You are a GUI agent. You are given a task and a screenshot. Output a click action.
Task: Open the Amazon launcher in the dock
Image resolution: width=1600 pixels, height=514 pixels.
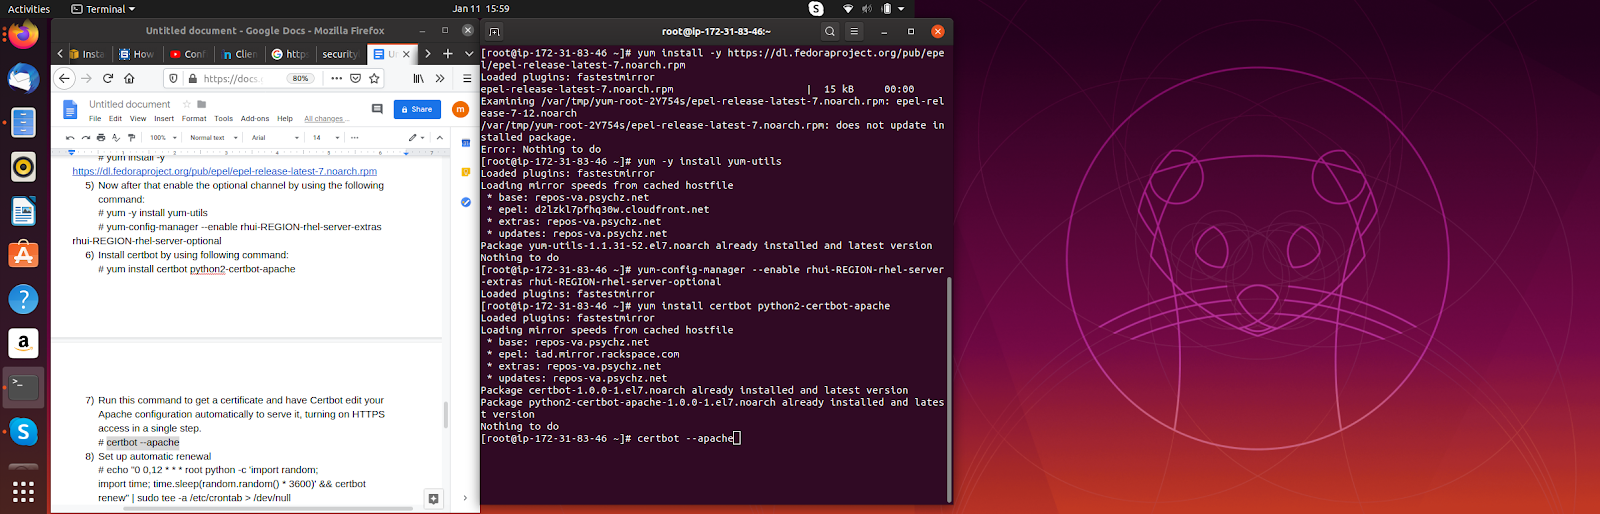click(x=23, y=343)
